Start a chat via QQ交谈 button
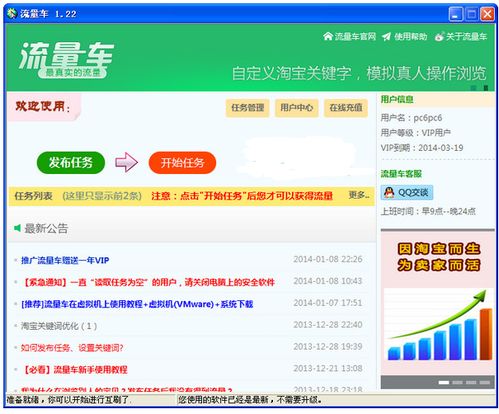The height and width of the screenshot is (414, 499). click(x=407, y=192)
